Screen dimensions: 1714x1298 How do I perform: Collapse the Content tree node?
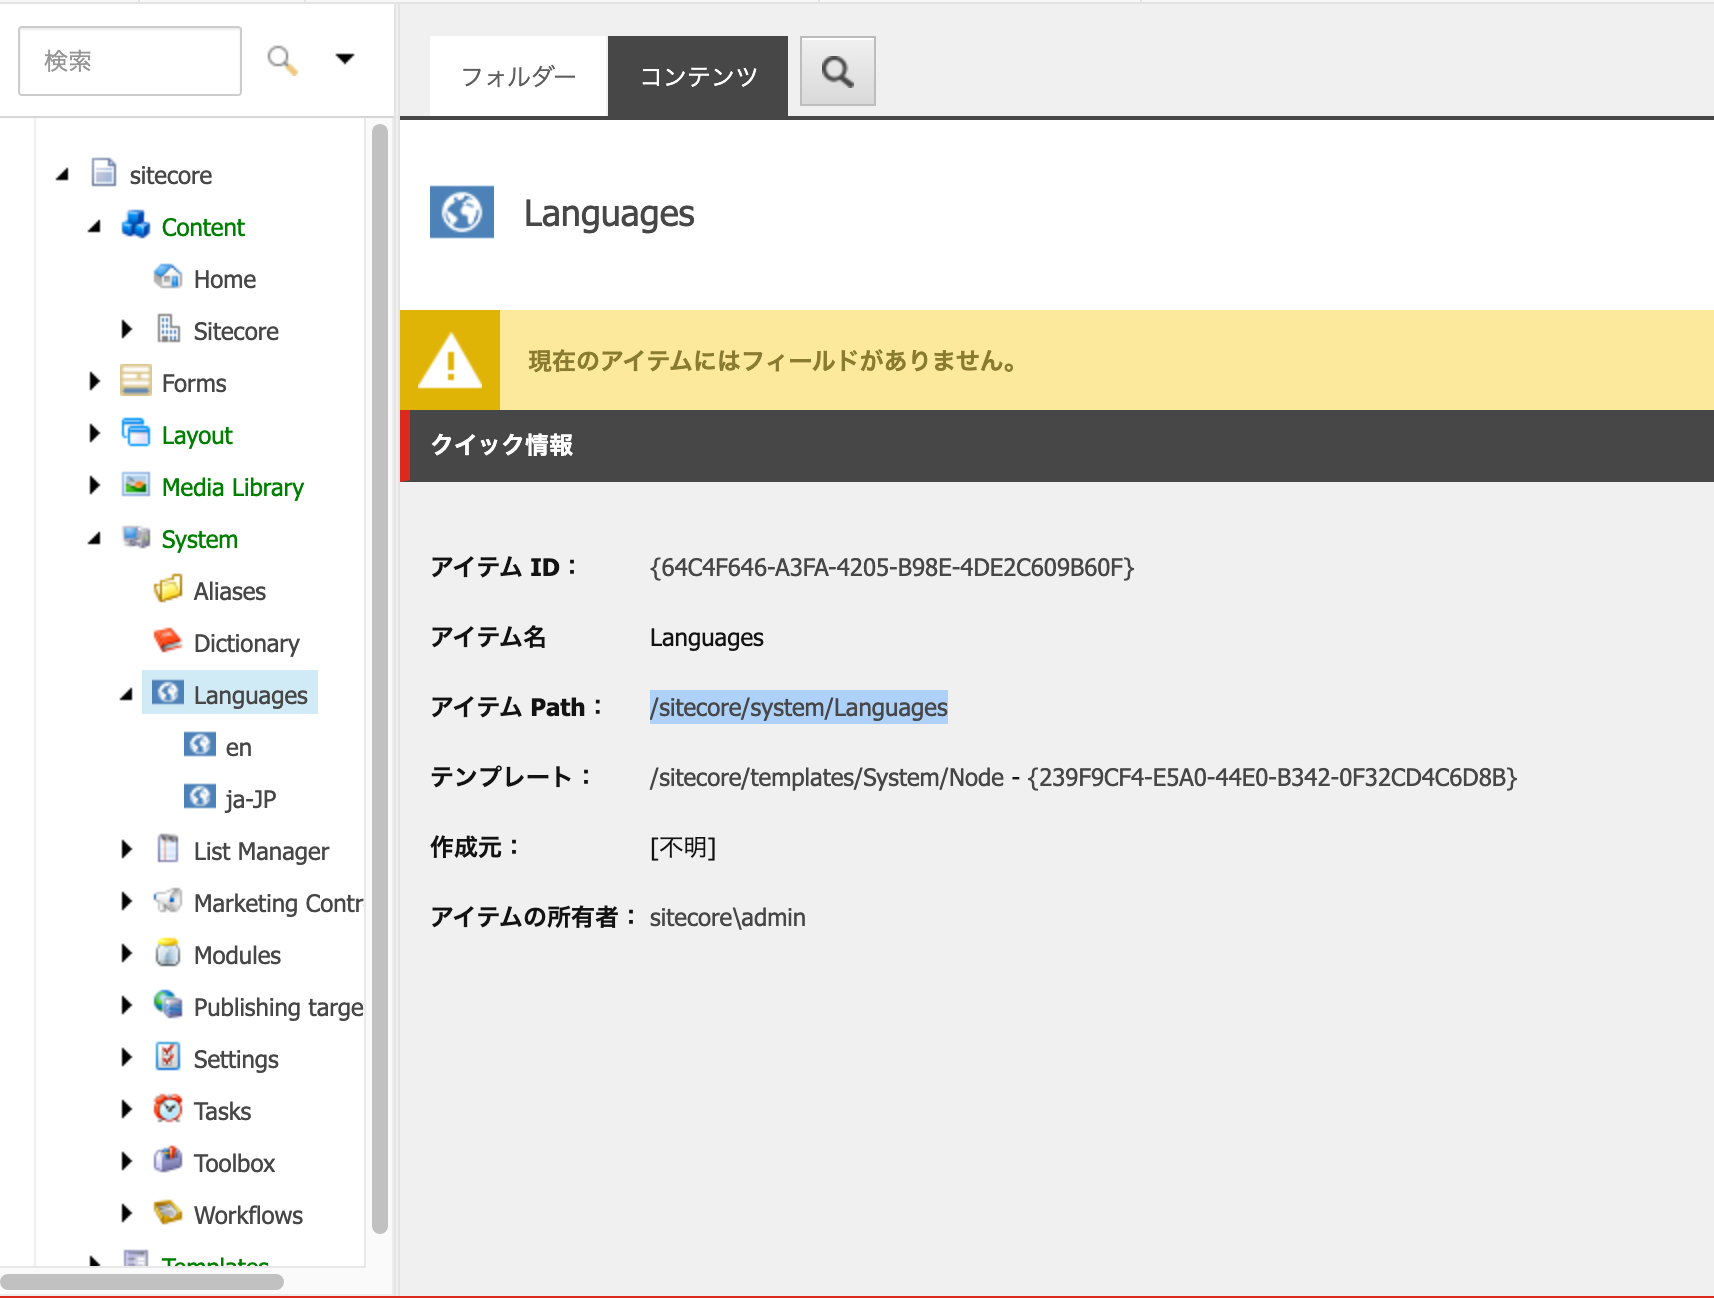click(x=94, y=227)
